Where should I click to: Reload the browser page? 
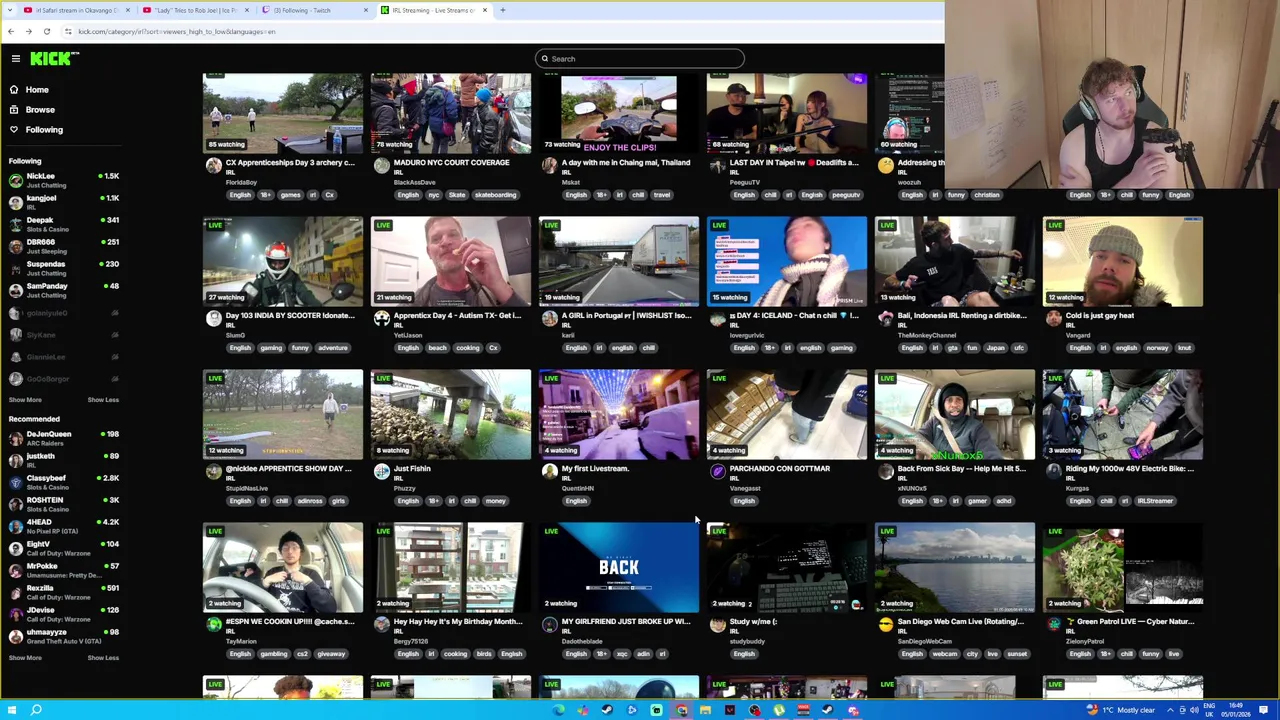coord(46,31)
